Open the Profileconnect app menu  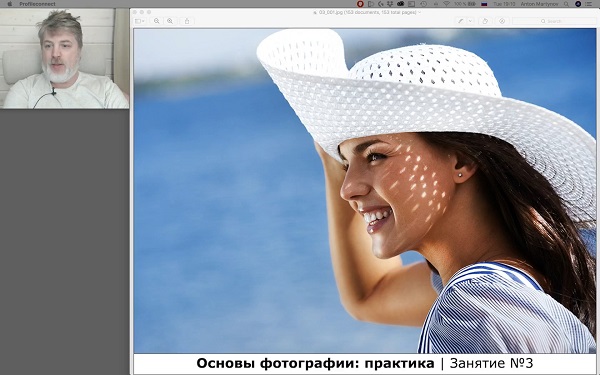click(x=37, y=4)
